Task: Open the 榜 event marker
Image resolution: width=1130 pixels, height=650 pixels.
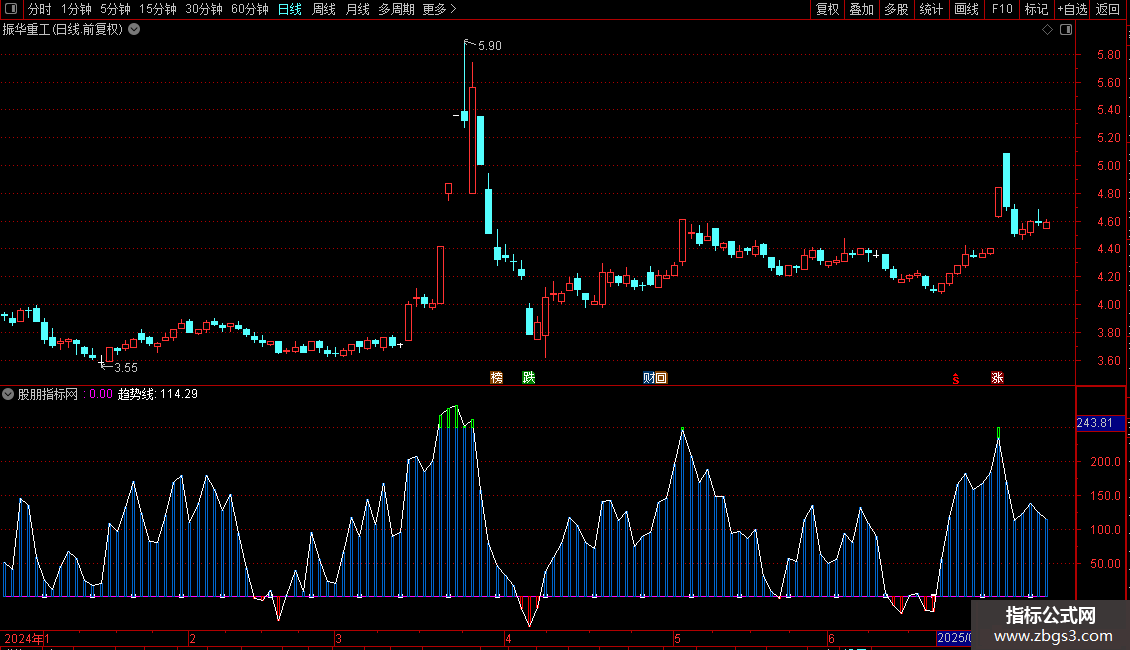Action: (x=497, y=378)
